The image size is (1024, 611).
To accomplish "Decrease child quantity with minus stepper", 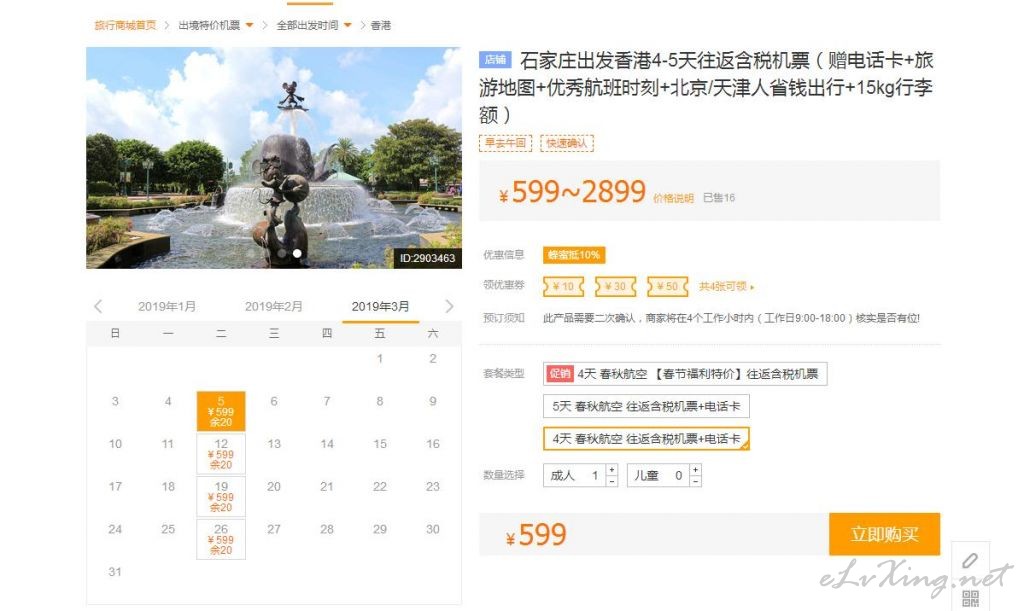I will pos(696,480).
